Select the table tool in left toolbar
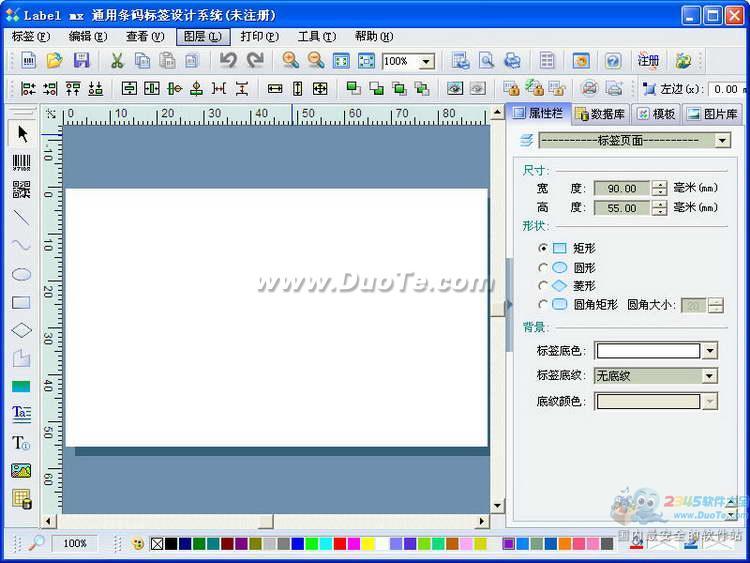Image resolution: width=750 pixels, height=563 pixels. pos(22,499)
